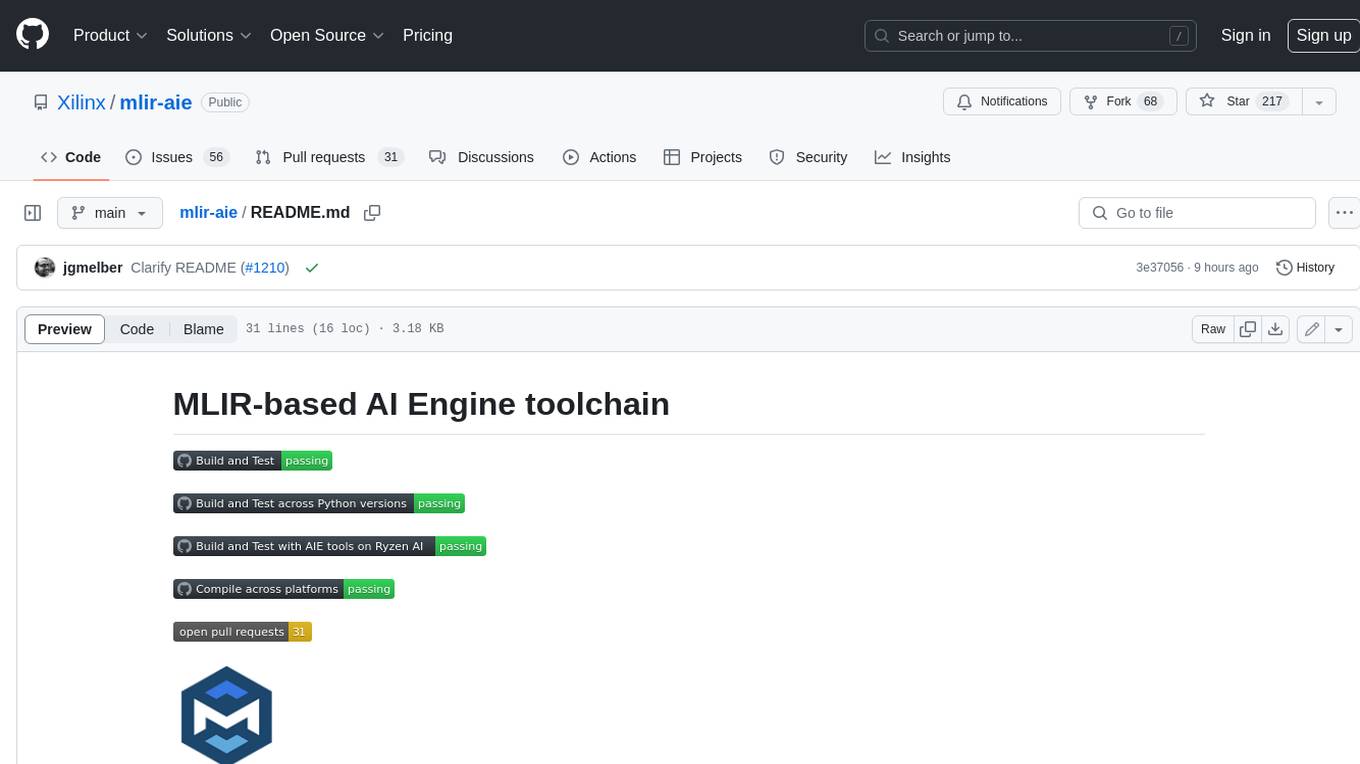Image resolution: width=1360 pixels, height=764 pixels.
Task: Open jgmelber's avatar
Action: pyautogui.click(x=44, y=268)
